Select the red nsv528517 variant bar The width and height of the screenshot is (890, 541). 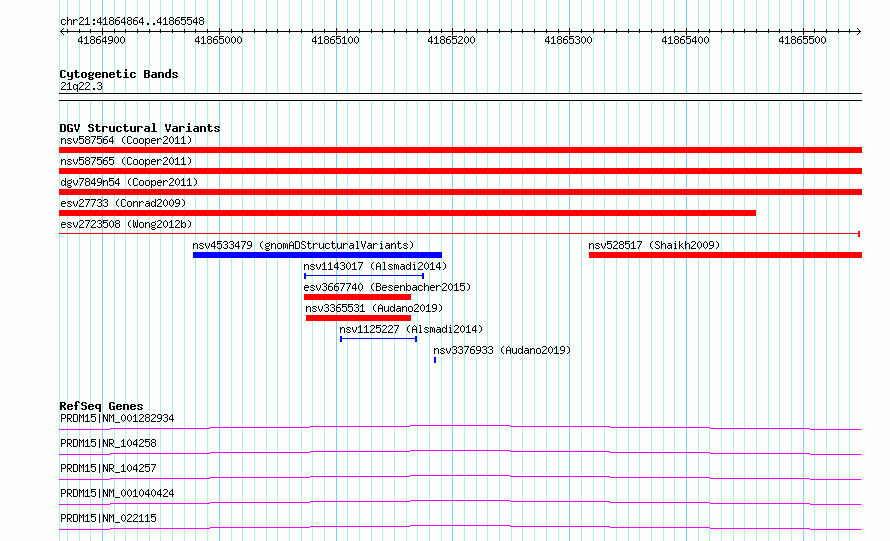click(725, 255)
